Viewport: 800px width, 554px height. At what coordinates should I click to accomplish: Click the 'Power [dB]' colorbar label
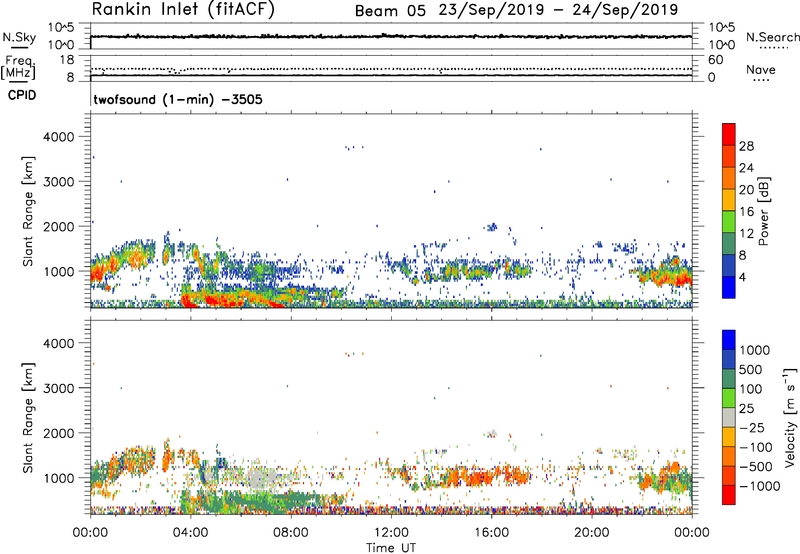(764, 211)
